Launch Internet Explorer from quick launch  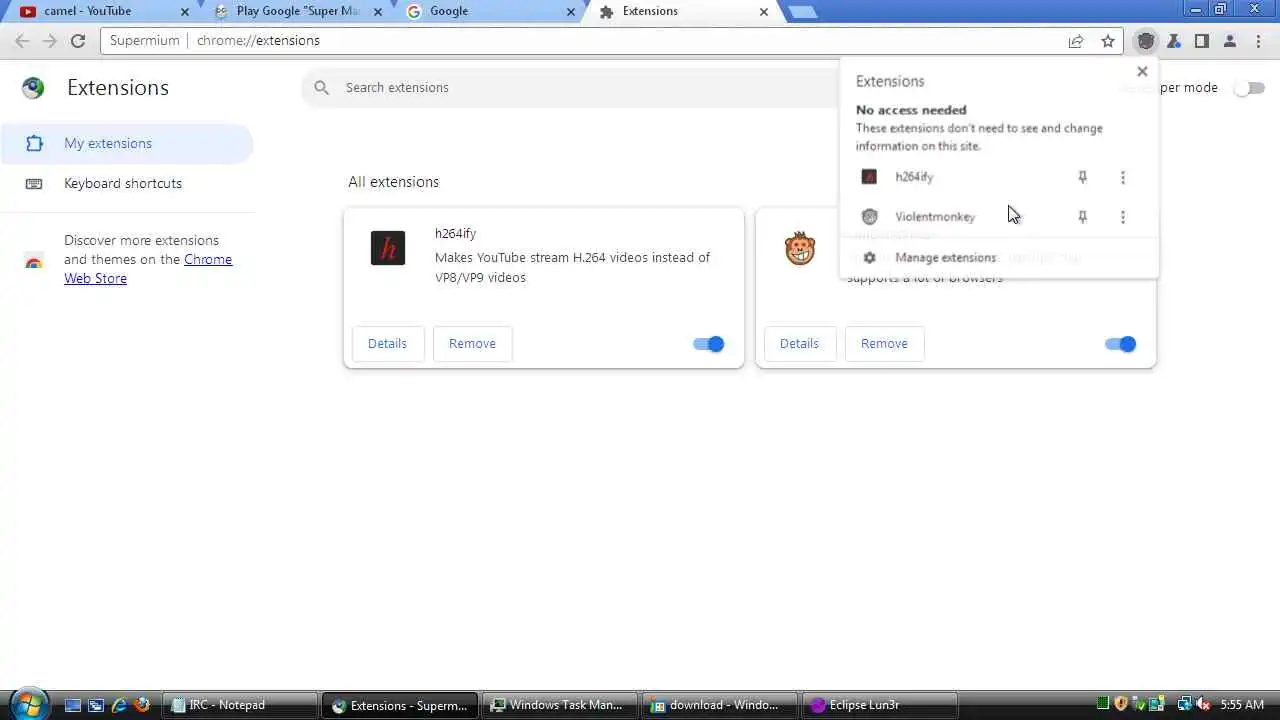(118, 705)
